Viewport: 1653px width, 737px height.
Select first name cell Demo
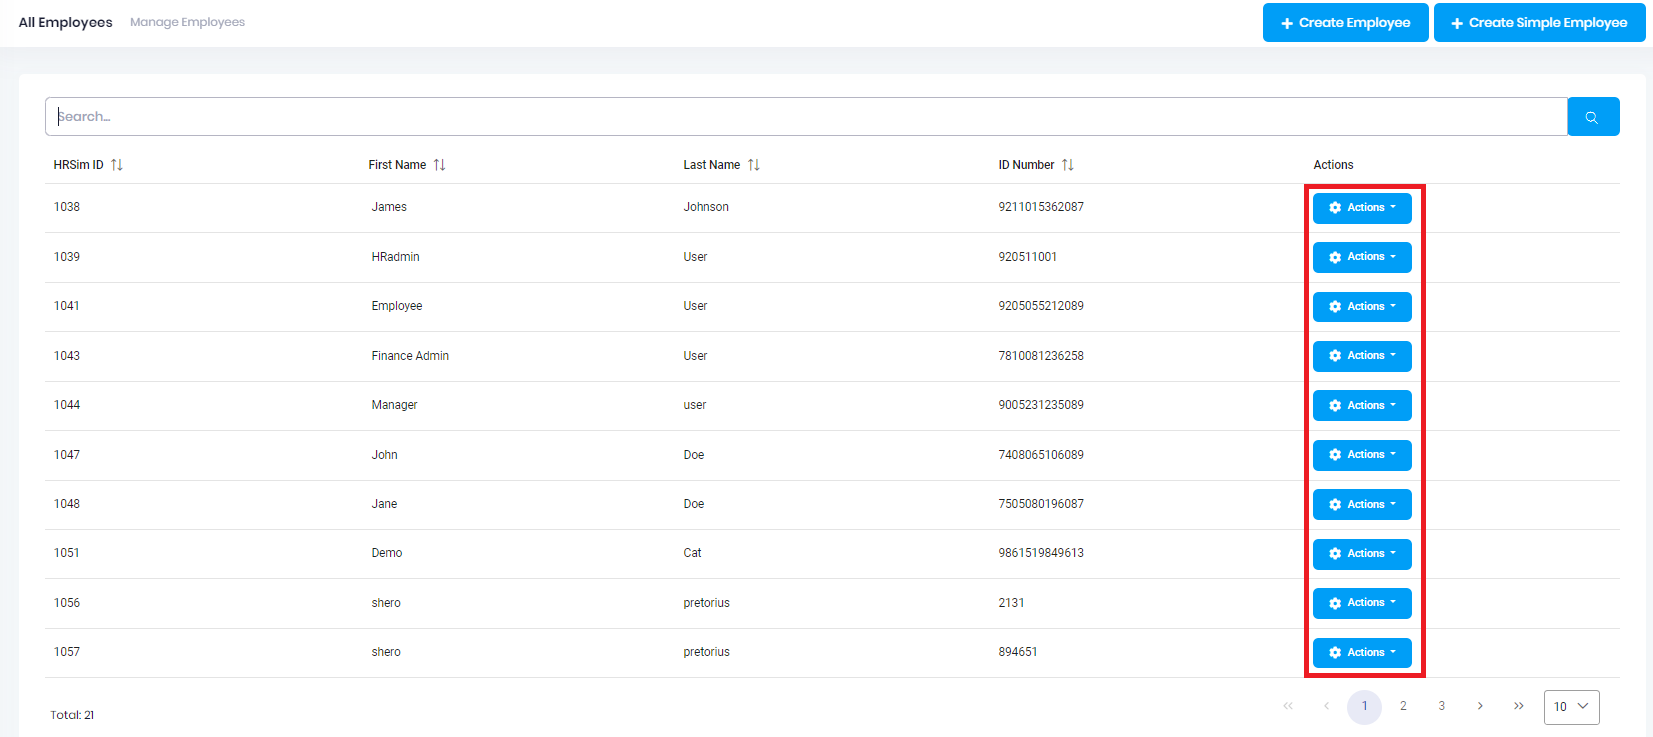coord(387,553)
